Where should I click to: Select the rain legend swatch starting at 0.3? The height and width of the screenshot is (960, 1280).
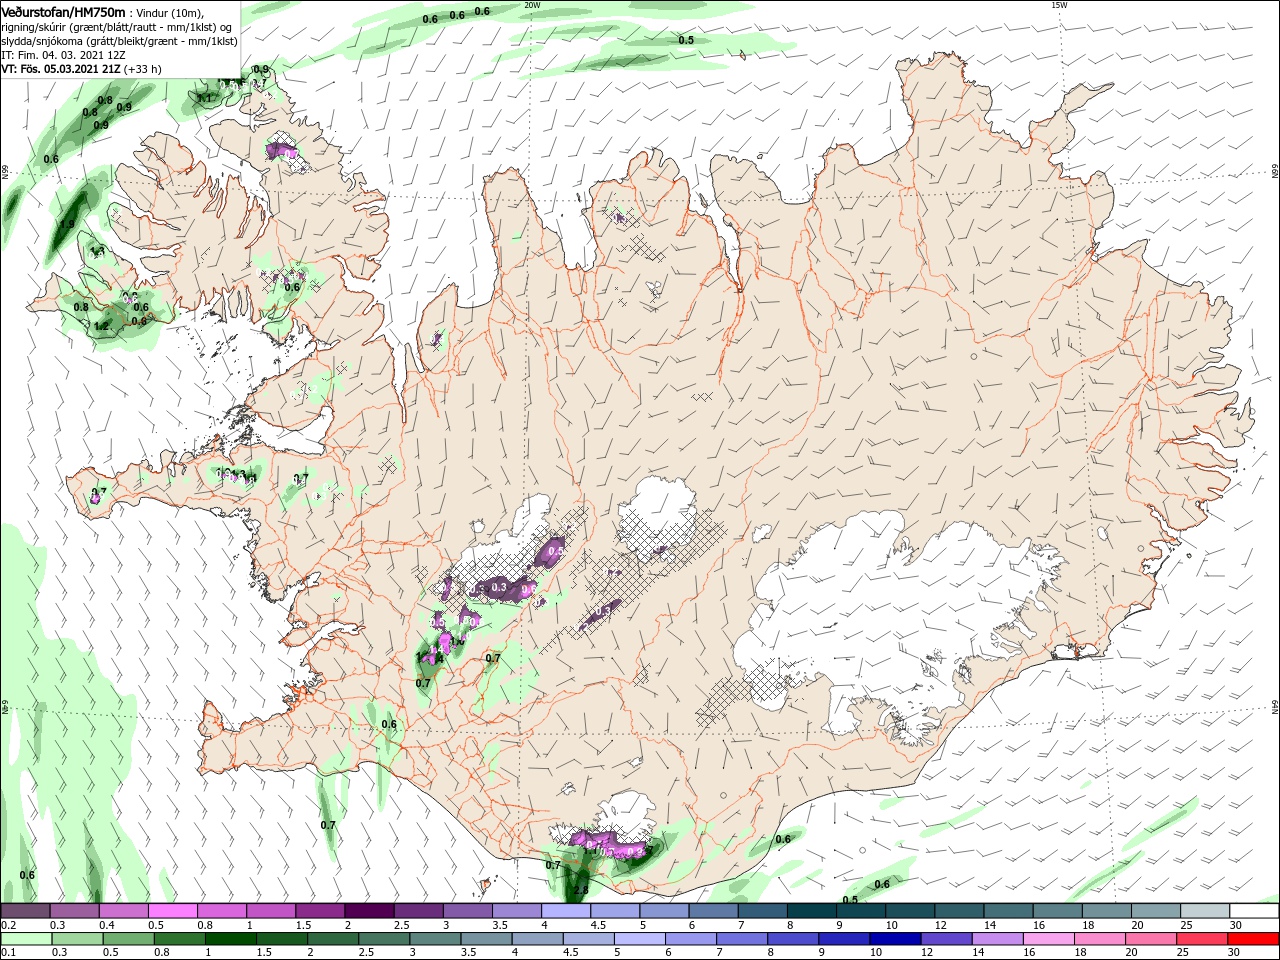click(77, 939)
